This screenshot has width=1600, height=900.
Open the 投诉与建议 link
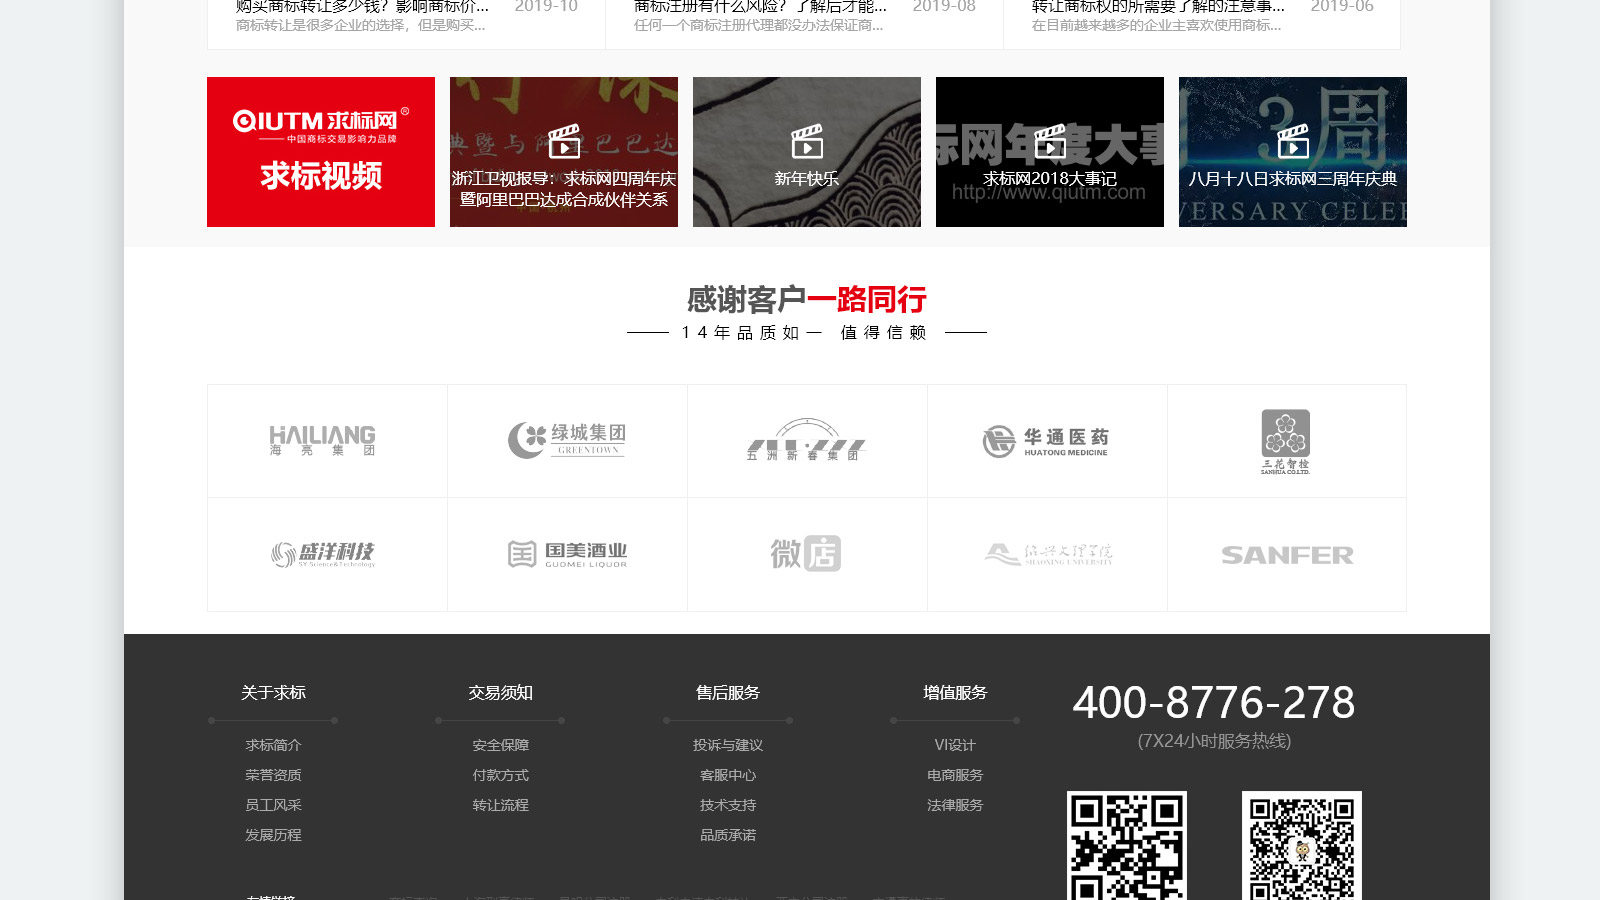point(727,745)
